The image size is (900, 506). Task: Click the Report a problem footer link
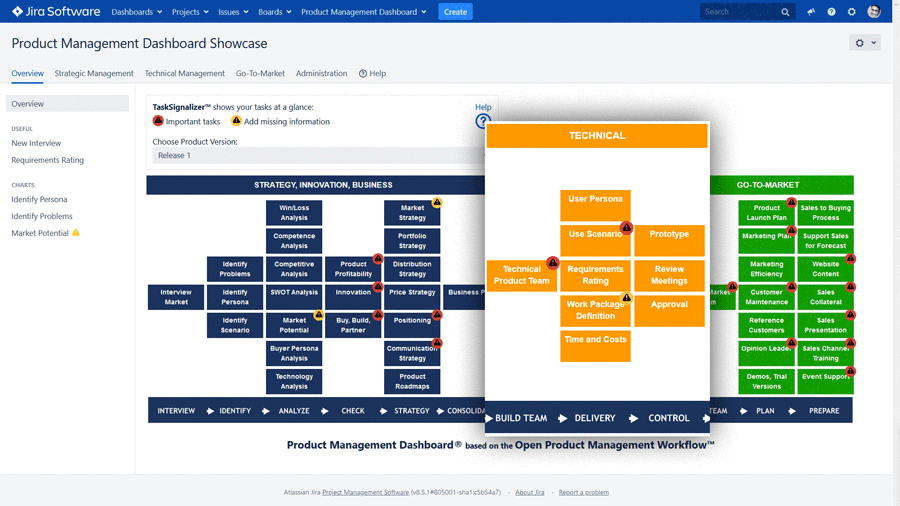[584, 492]
